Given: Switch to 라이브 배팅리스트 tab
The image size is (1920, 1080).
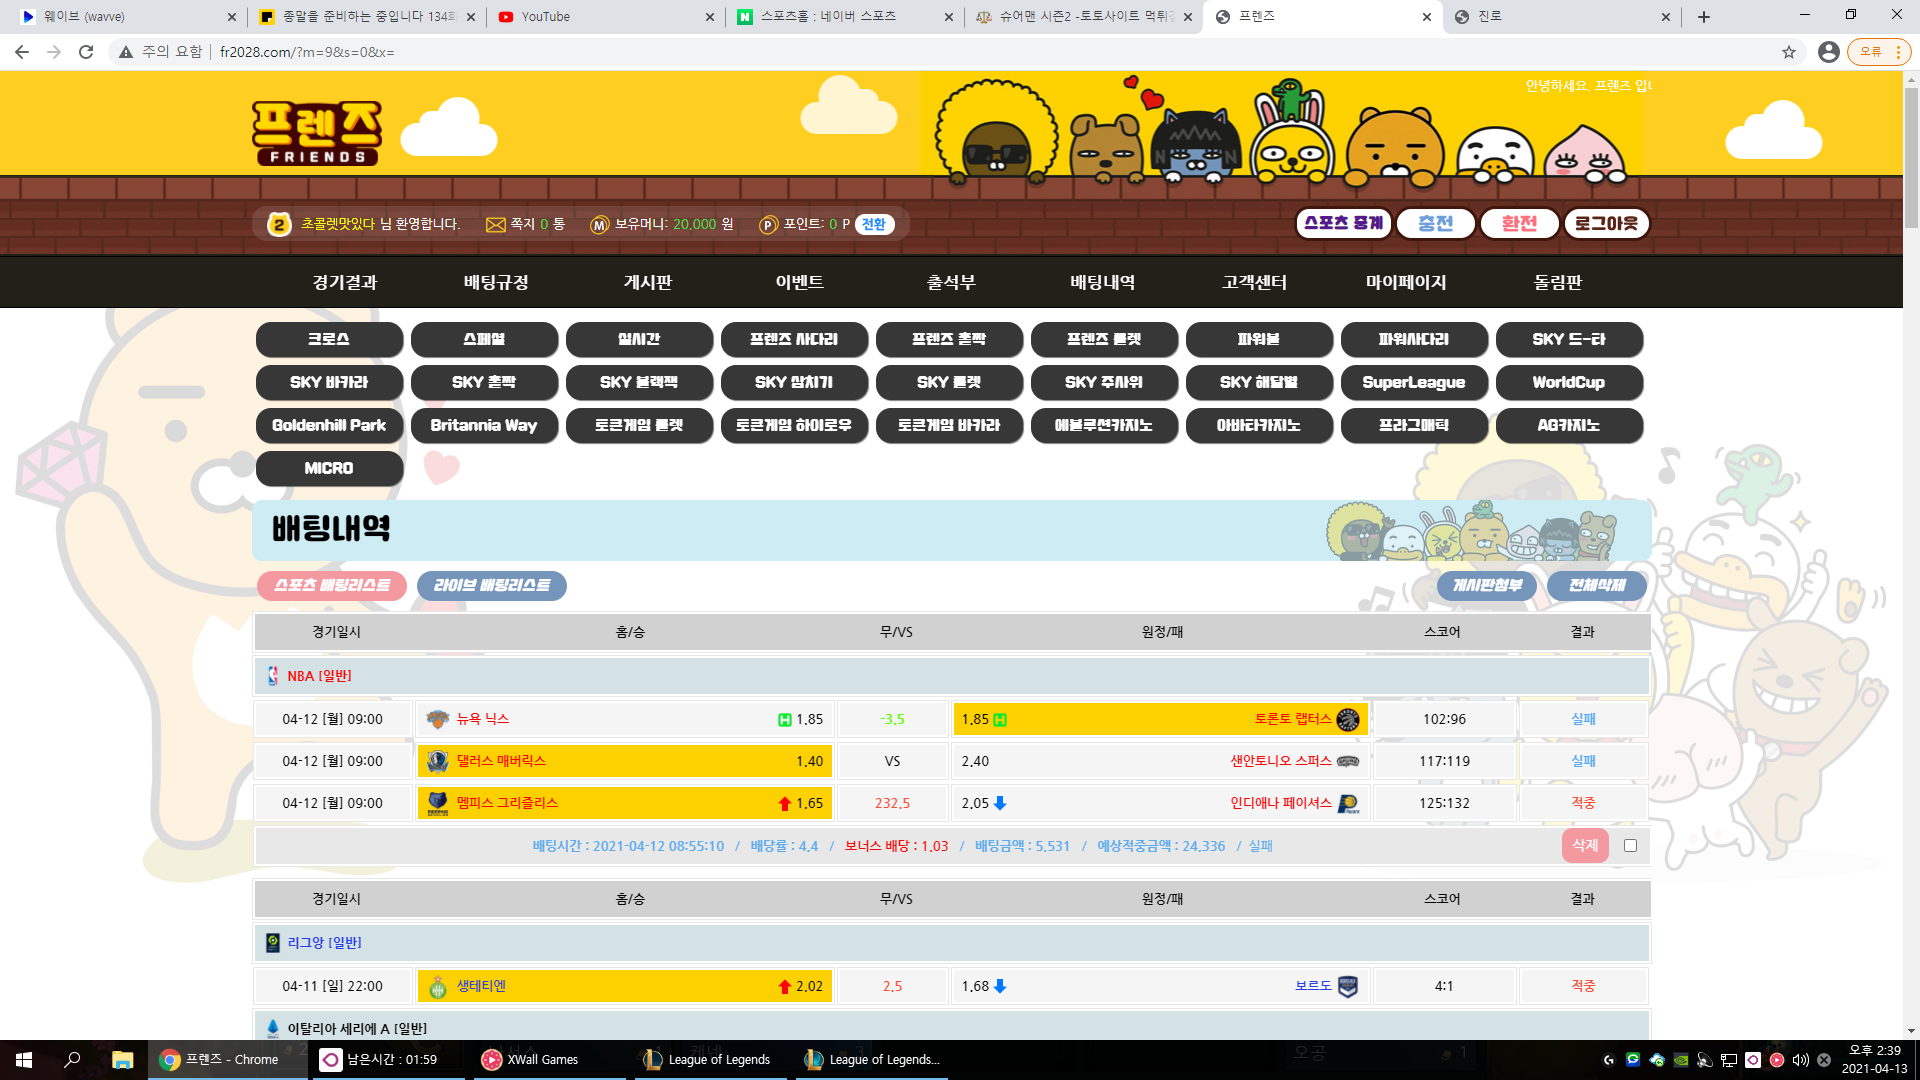Looking at the screenshot, I should tap(491, 586).
